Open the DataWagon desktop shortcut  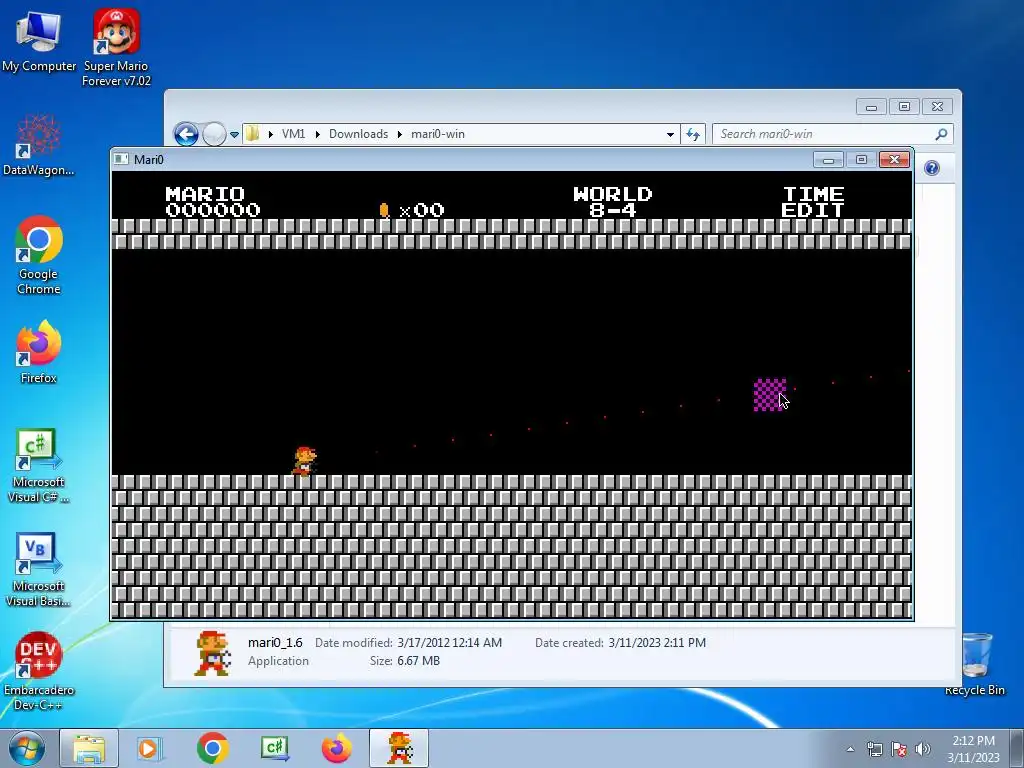39,145
